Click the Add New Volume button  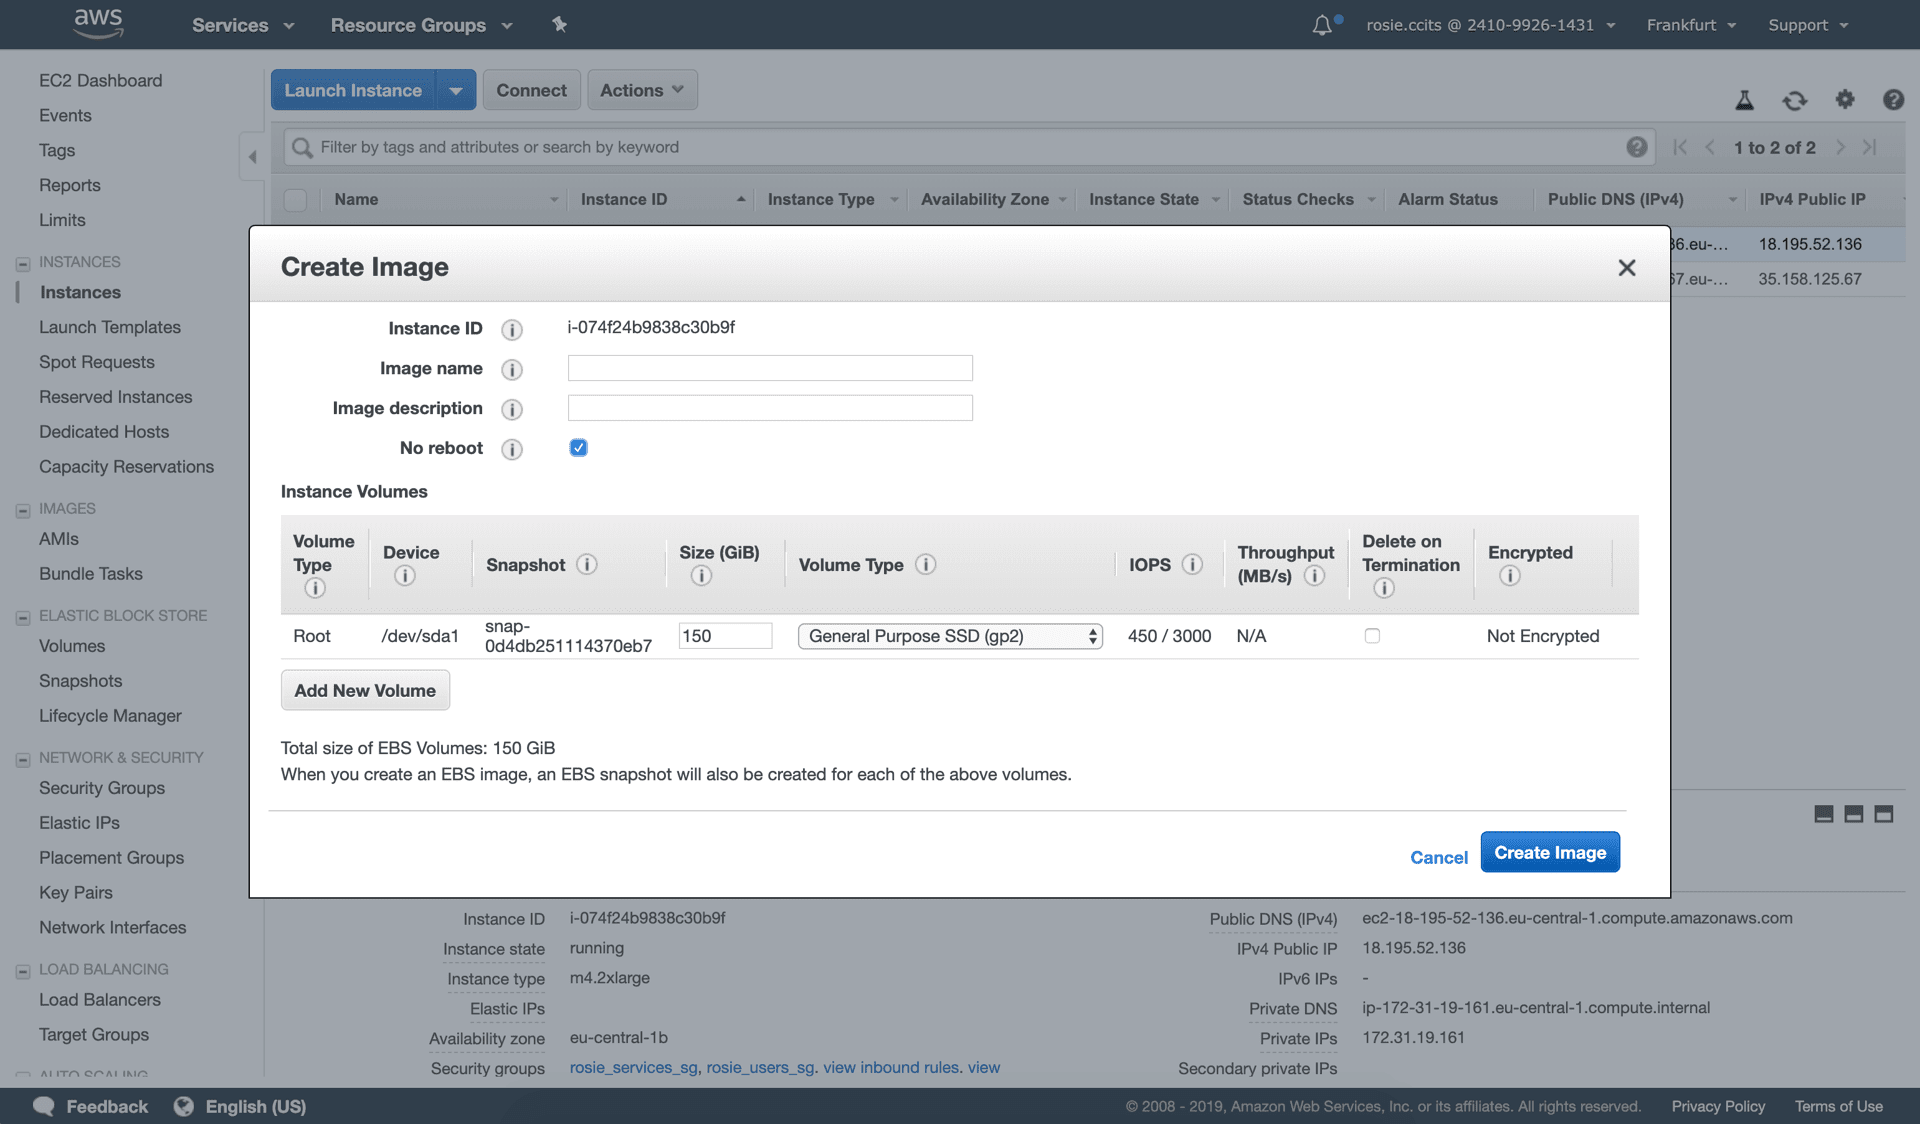click(x=365, y=690)
